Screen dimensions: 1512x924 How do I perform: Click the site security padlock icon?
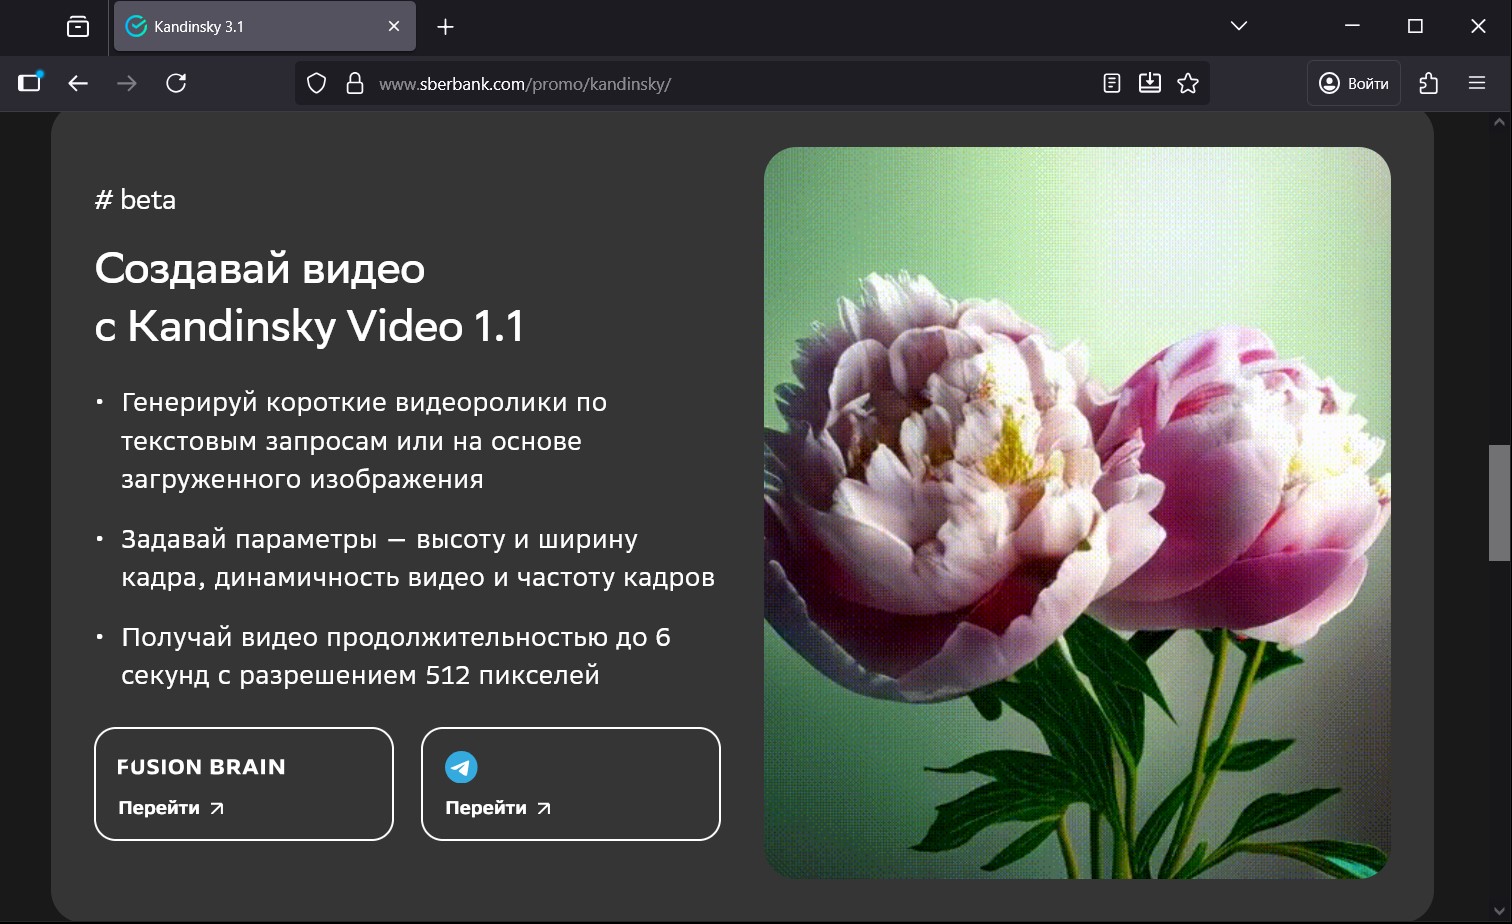click(354, 83)
